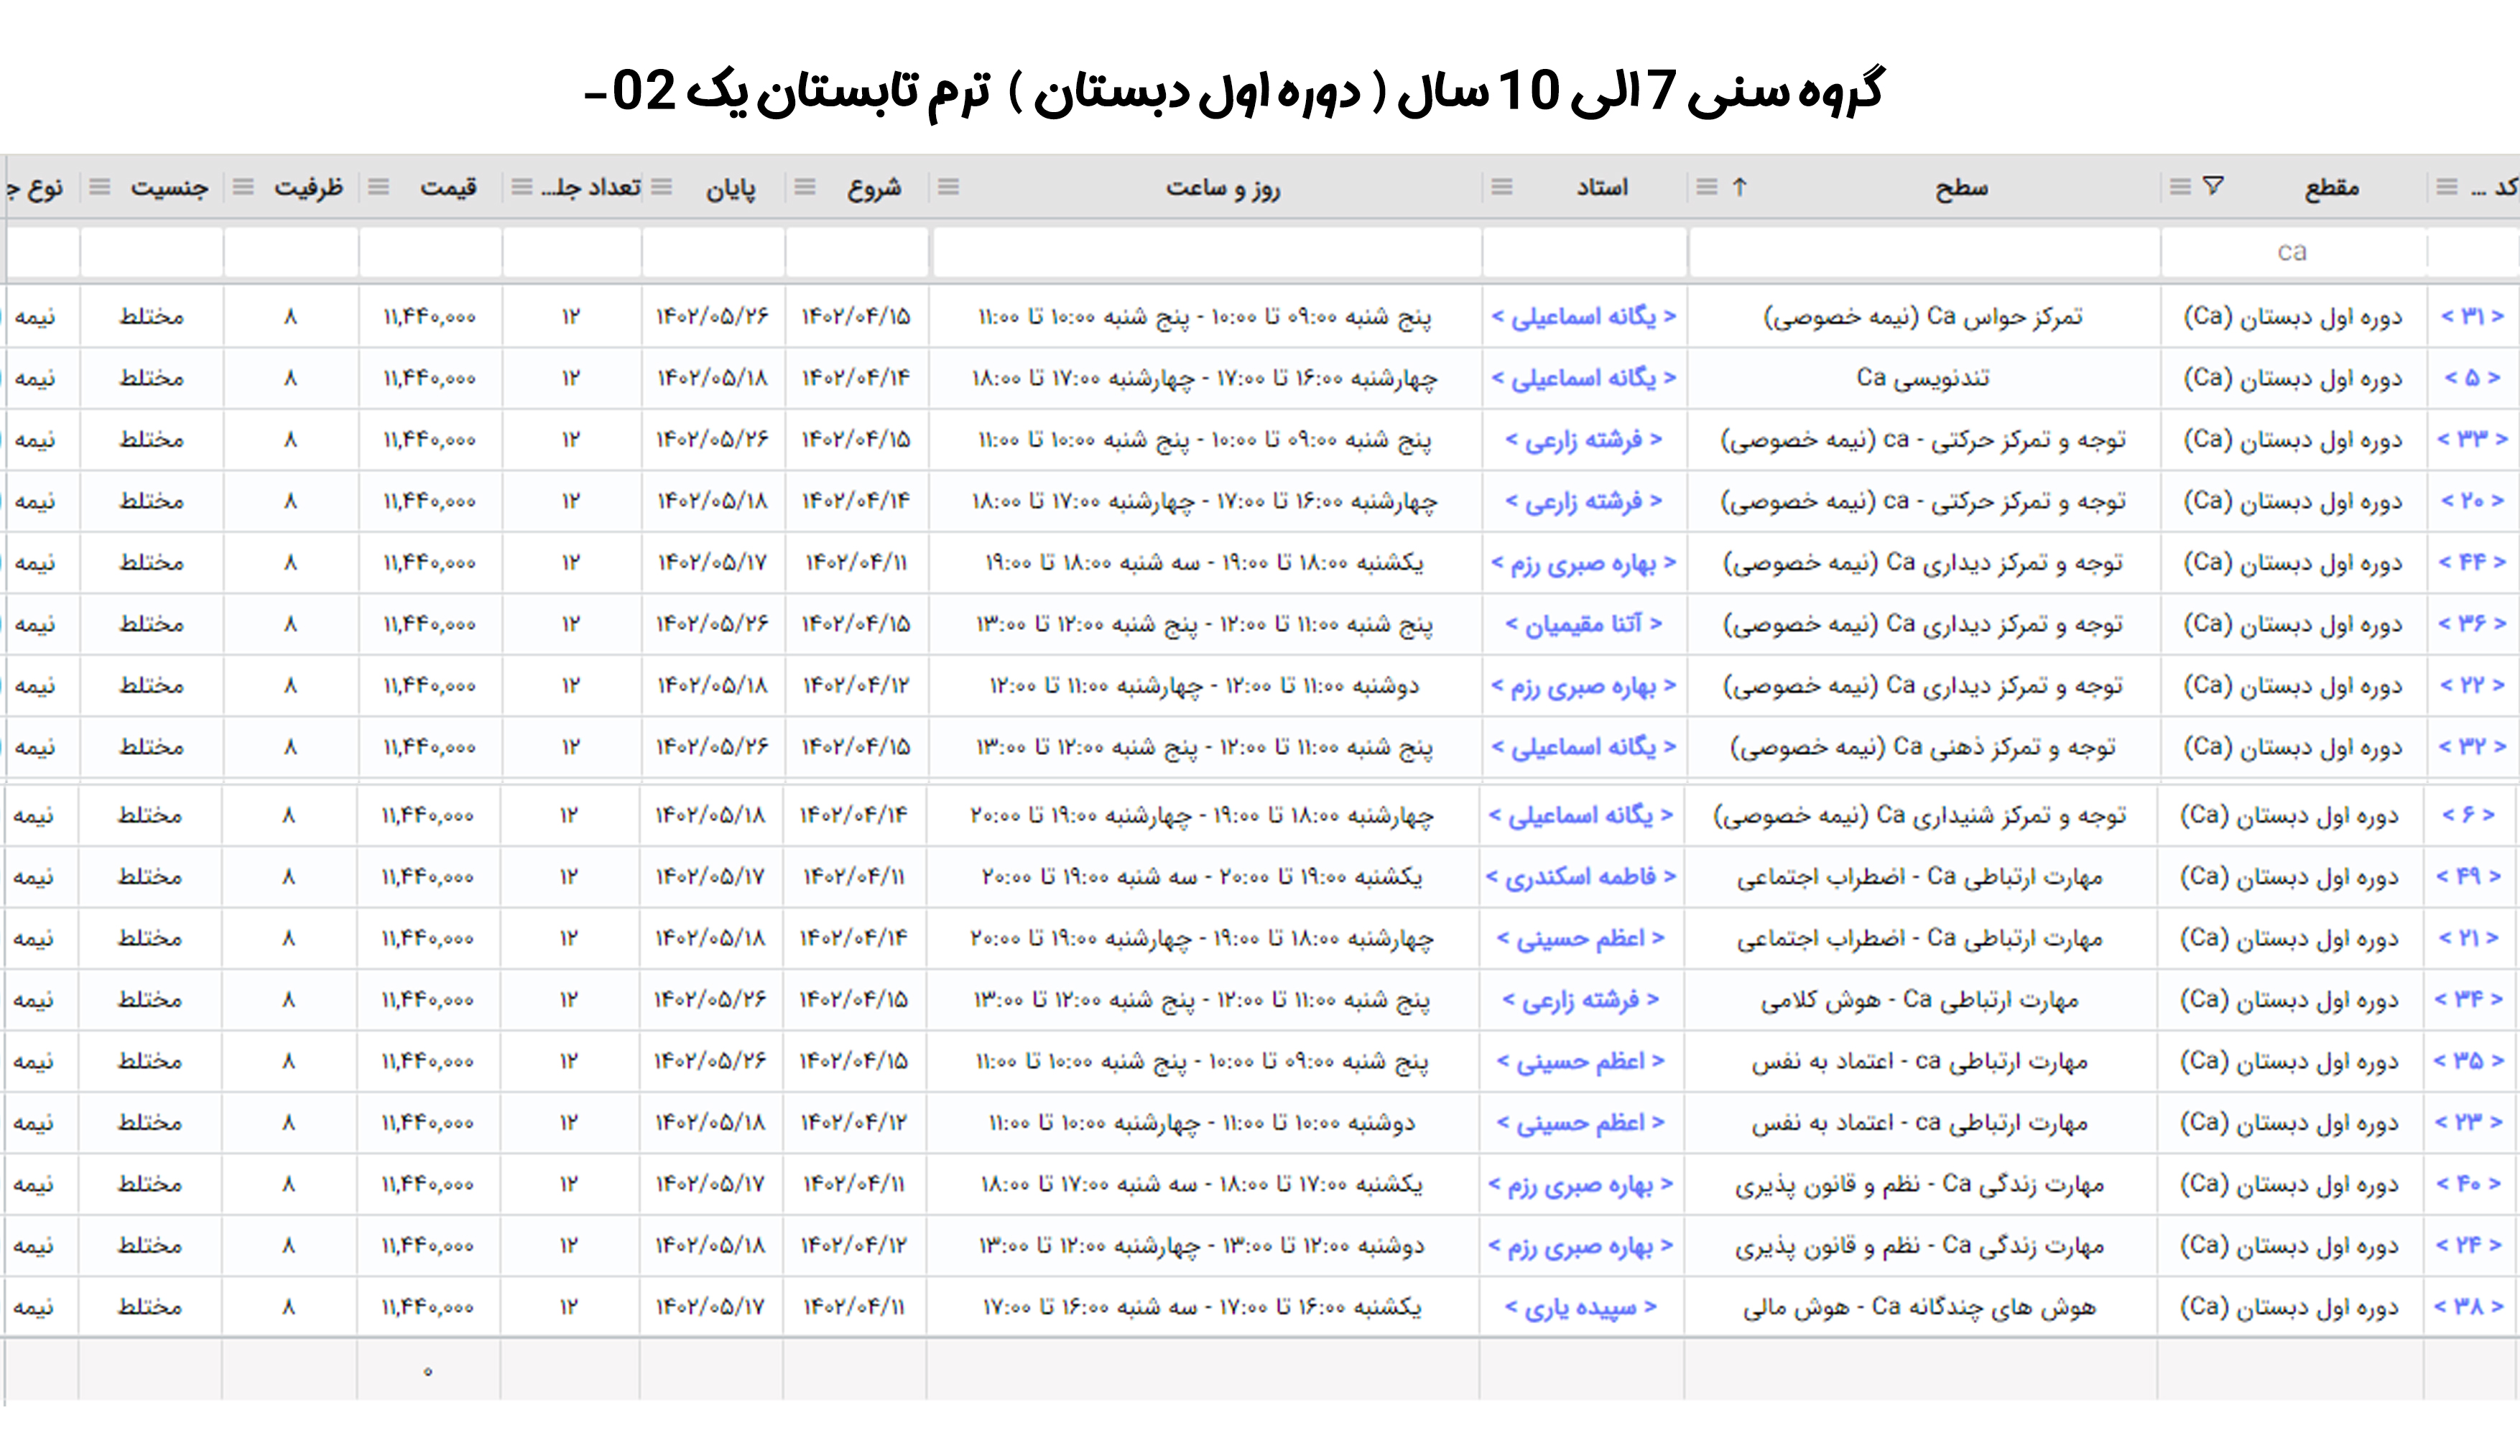2520x1456 pixels.
Task: Open the استاد column menu icon
Action: [1502, 187]
